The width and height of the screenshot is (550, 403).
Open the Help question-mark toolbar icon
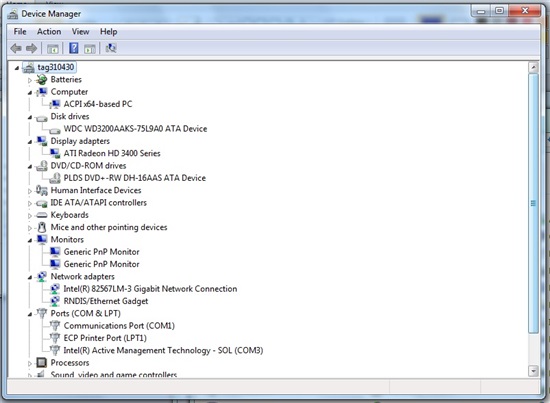74,48
